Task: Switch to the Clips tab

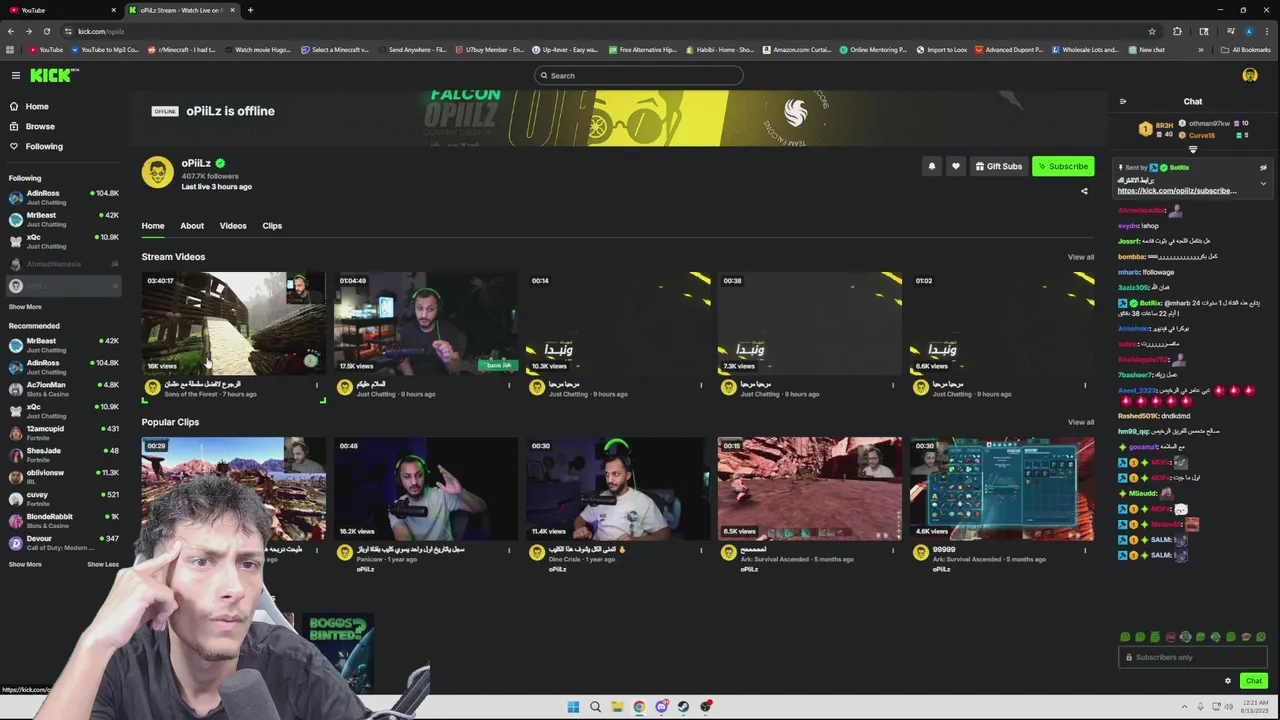Action: (272, 226)
